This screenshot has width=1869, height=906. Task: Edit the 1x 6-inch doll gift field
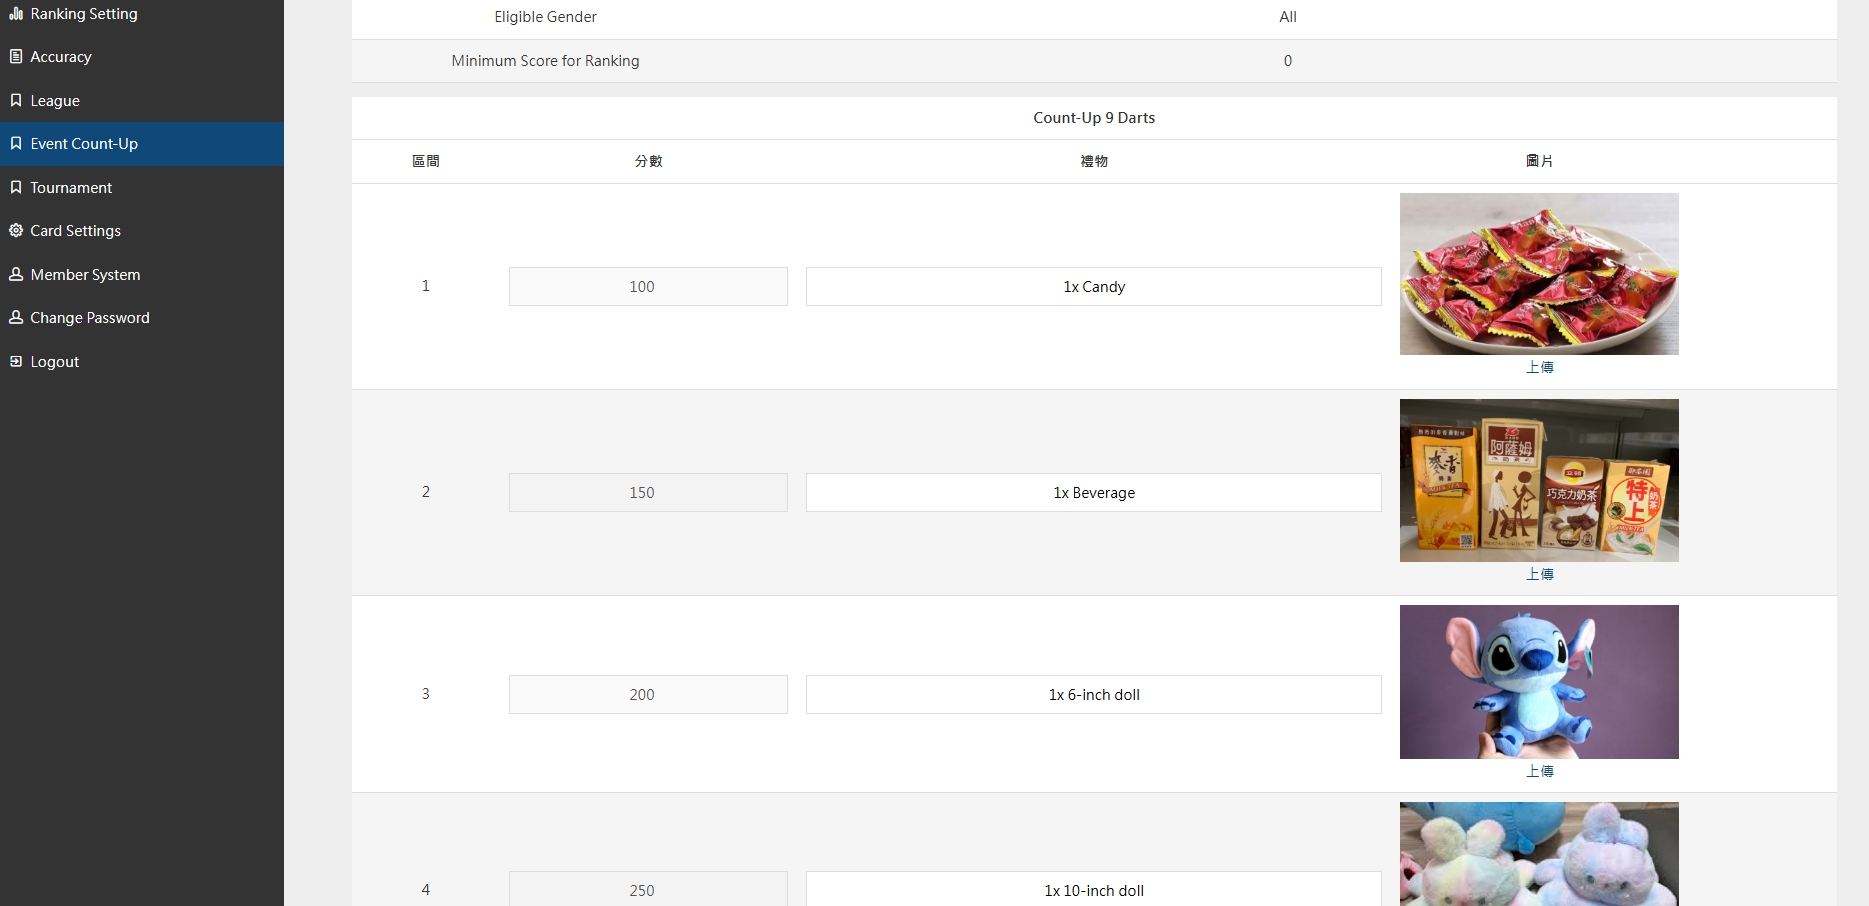(1094, 695)
